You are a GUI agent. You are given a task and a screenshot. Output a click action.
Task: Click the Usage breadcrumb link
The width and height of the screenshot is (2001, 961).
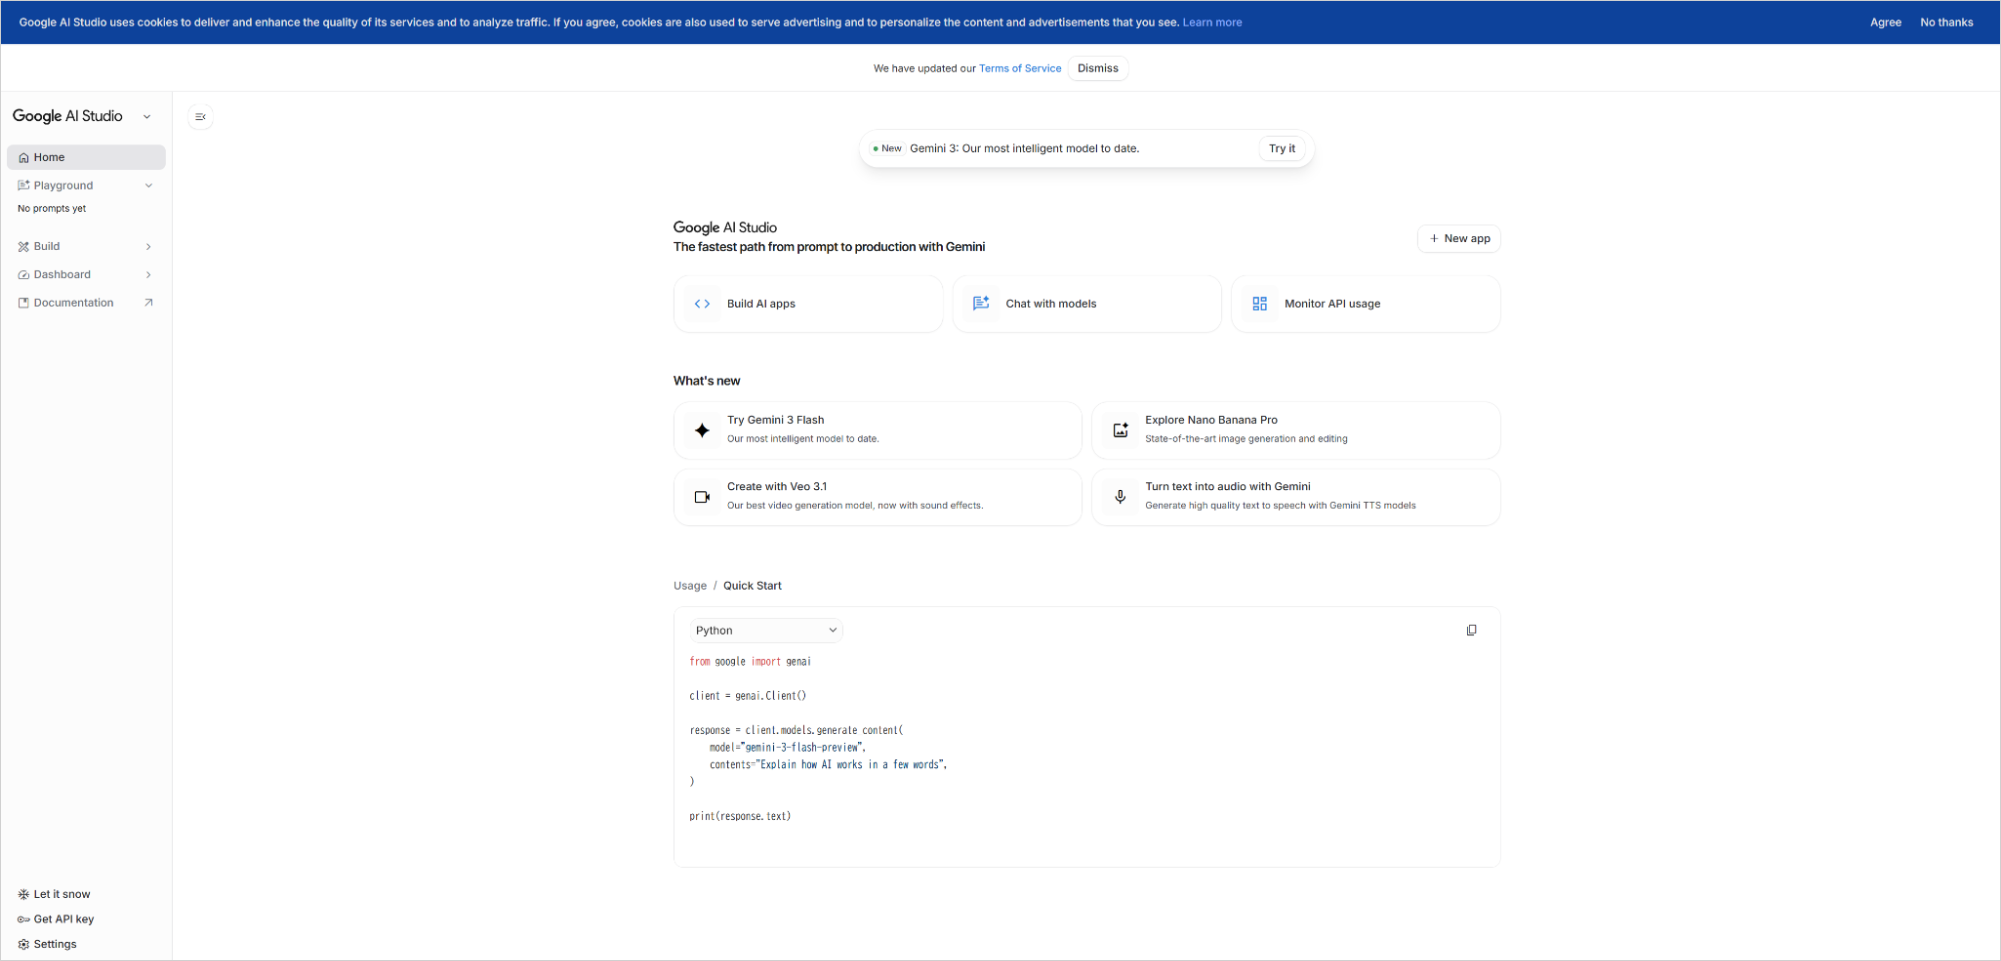coord(689,585)
